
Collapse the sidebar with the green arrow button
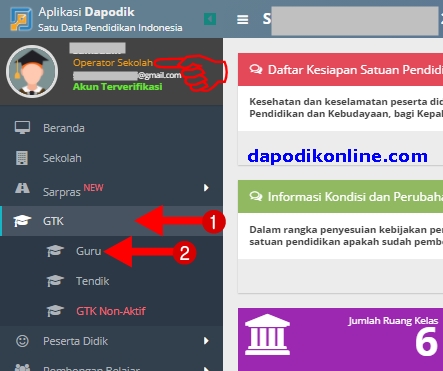click(210, 19)
